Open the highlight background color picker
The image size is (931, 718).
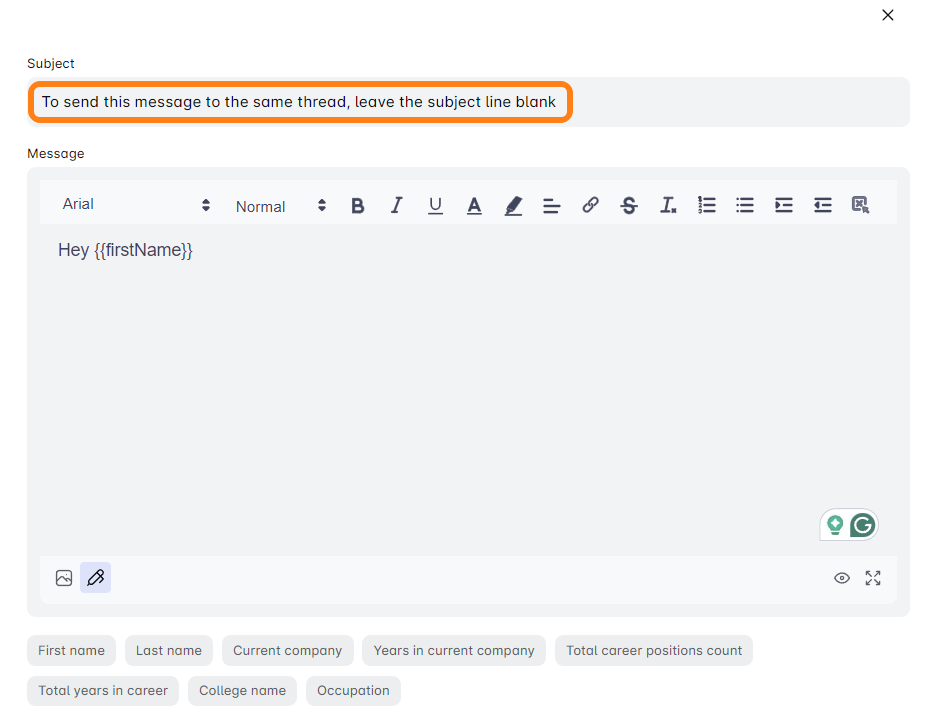[x=513, y=206]
